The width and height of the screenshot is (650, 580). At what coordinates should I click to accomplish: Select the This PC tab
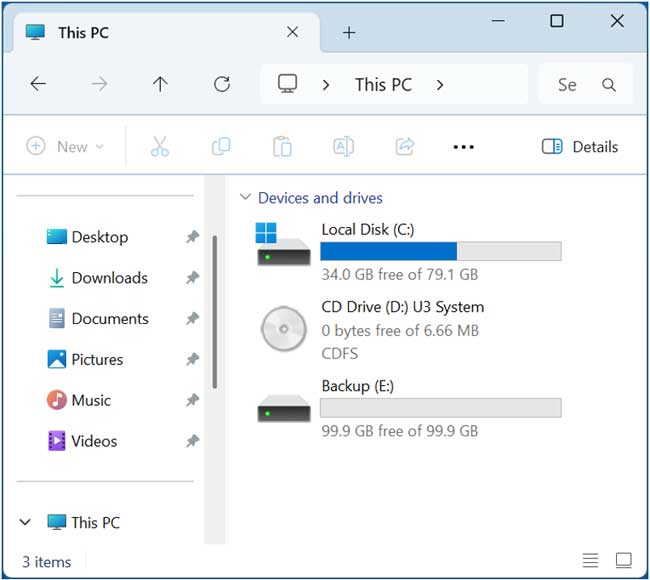[166, 32]
